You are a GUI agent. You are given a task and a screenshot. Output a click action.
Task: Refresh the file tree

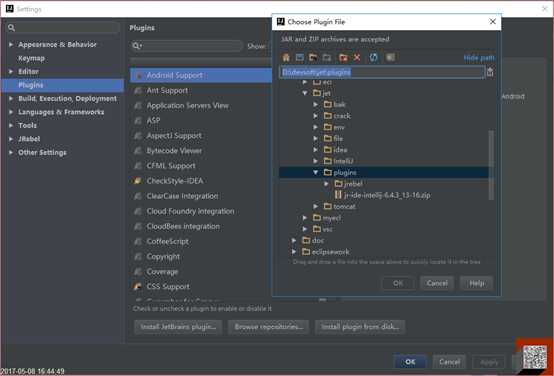(373, 57)
